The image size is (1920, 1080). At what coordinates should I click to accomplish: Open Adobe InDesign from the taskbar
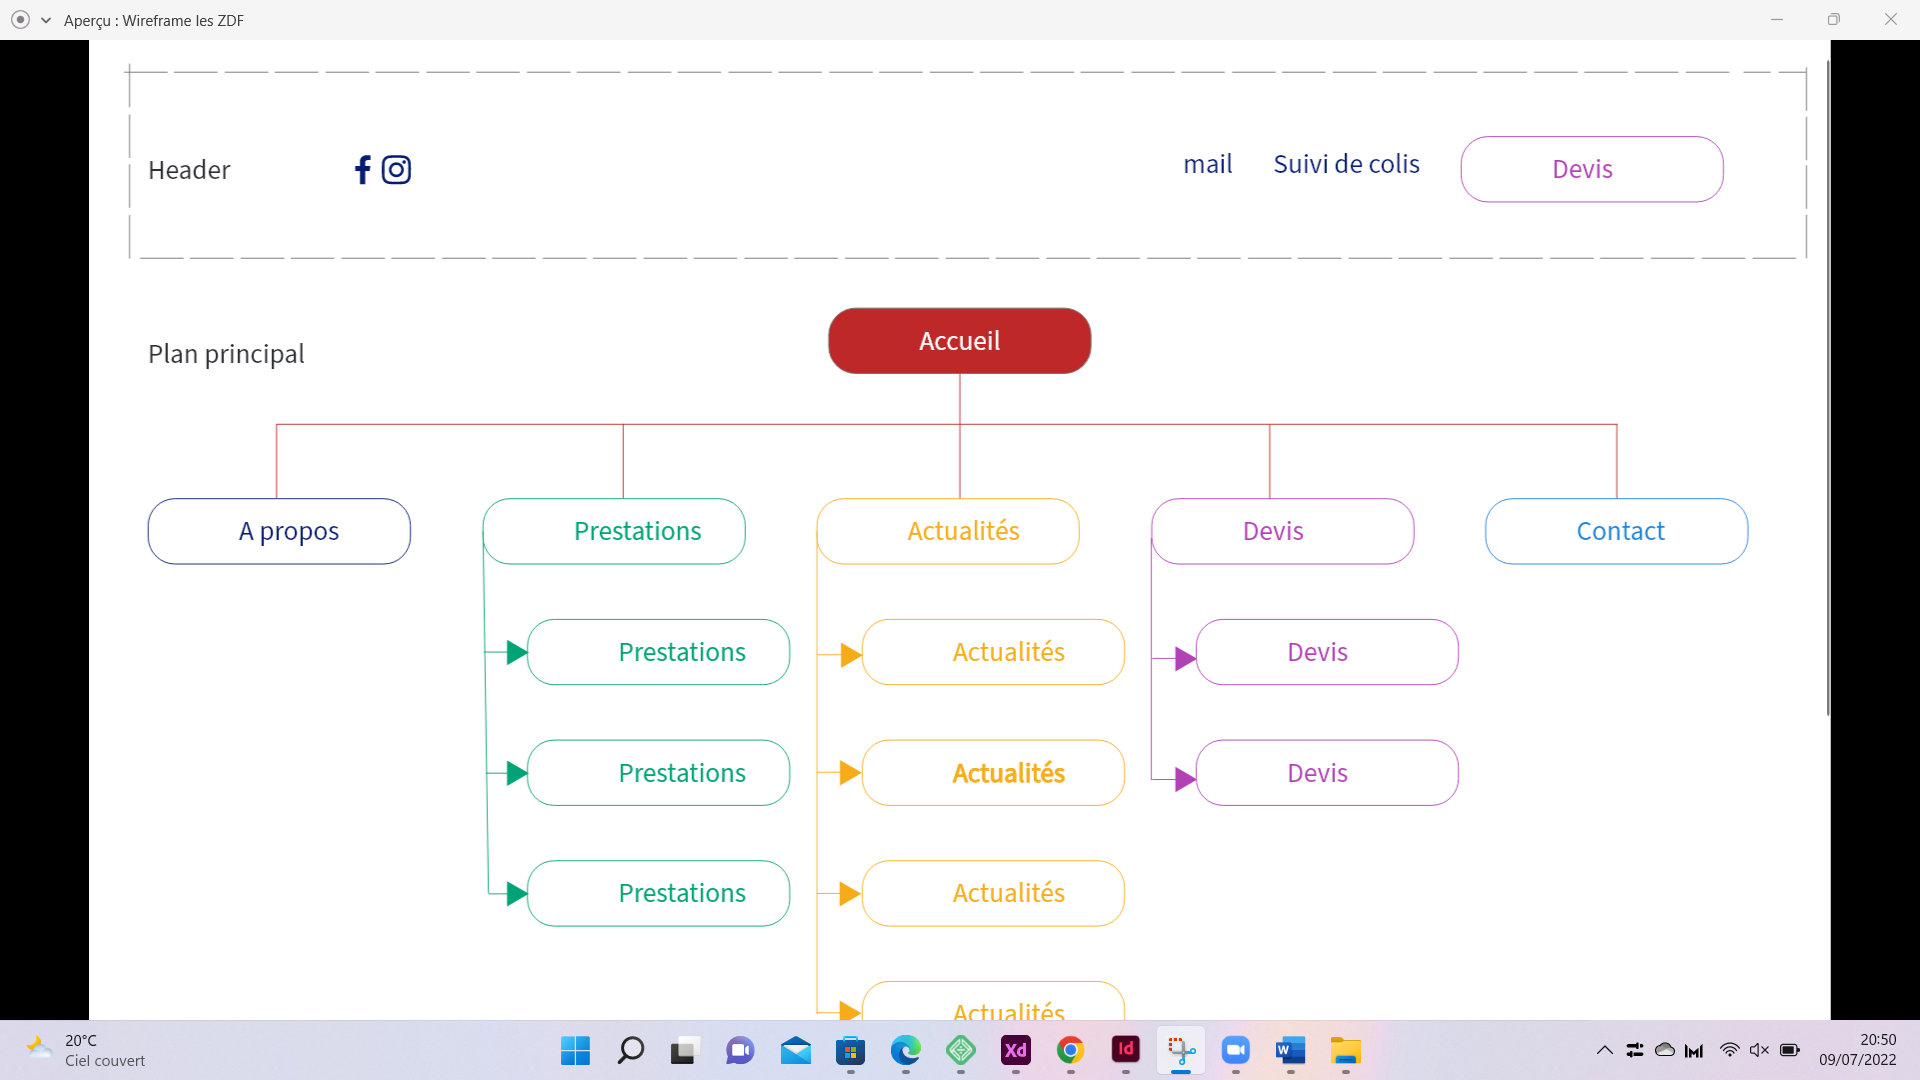point(1125,1050)
